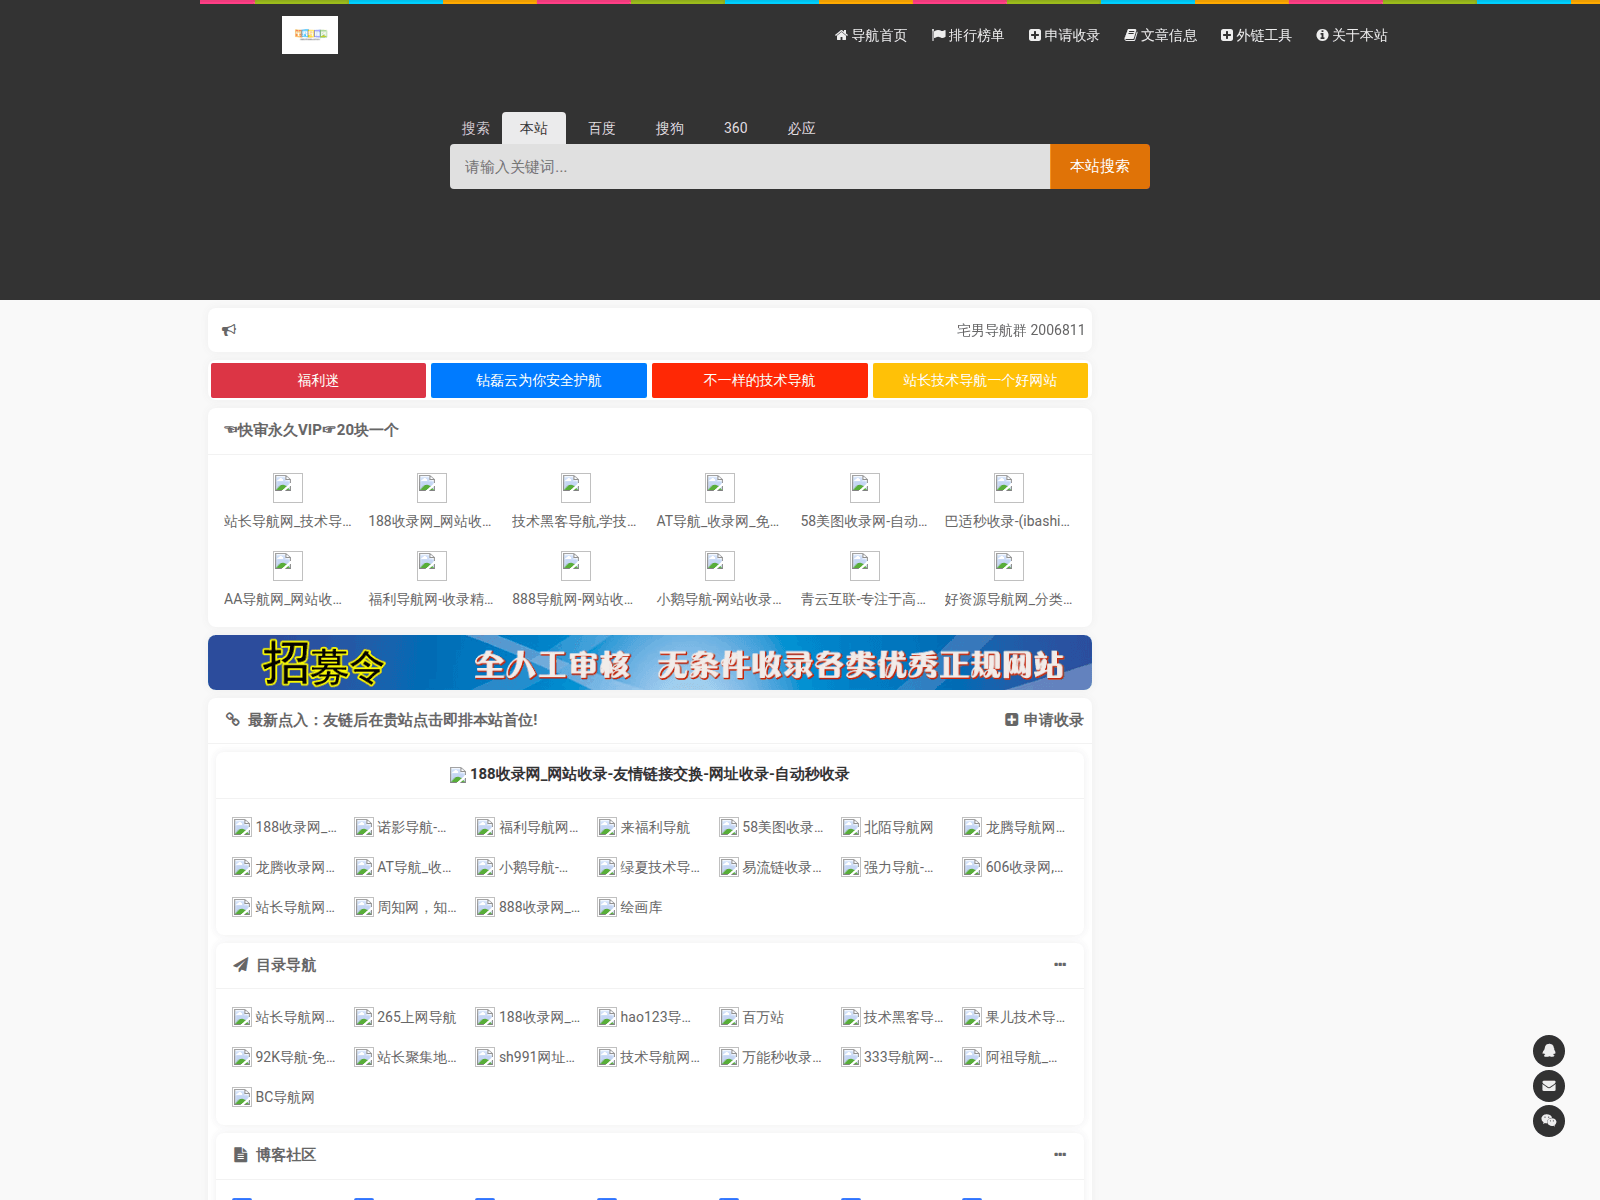Open the 好资源导航网 icon in the VIP section
The width and height of the screenshot is (1600, 1200).
click(1008, 566)
